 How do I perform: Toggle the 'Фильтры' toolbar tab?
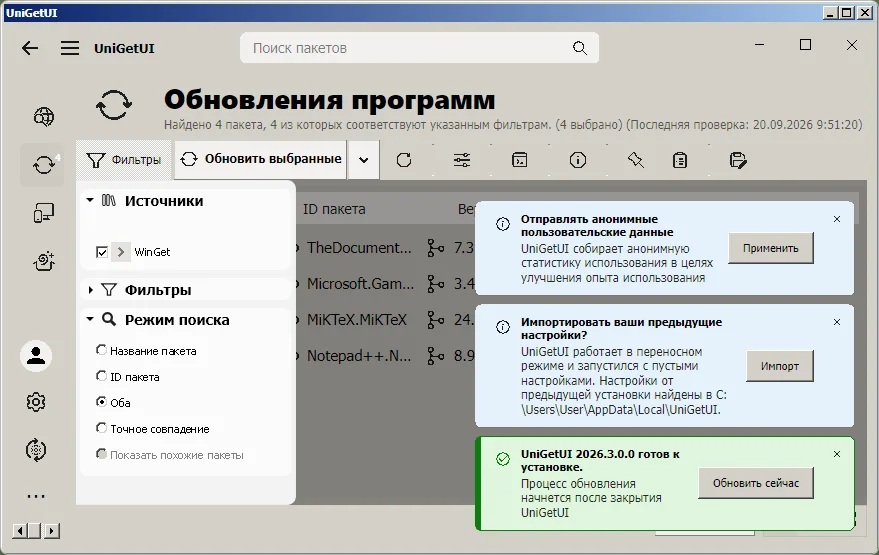(x=124, y=160)
